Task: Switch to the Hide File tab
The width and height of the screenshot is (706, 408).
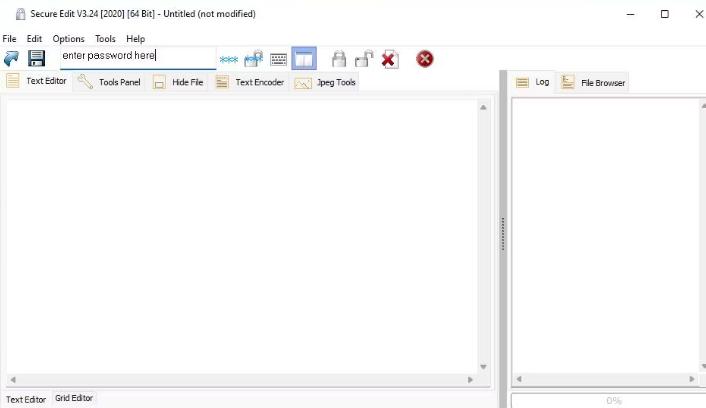Action: [178, 82]
